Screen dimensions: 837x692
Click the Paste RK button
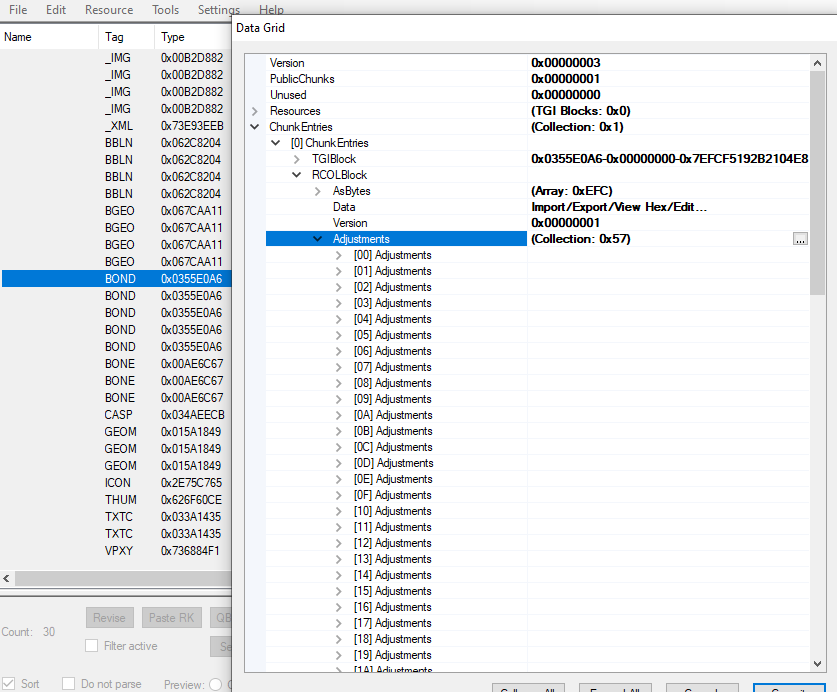171,618
